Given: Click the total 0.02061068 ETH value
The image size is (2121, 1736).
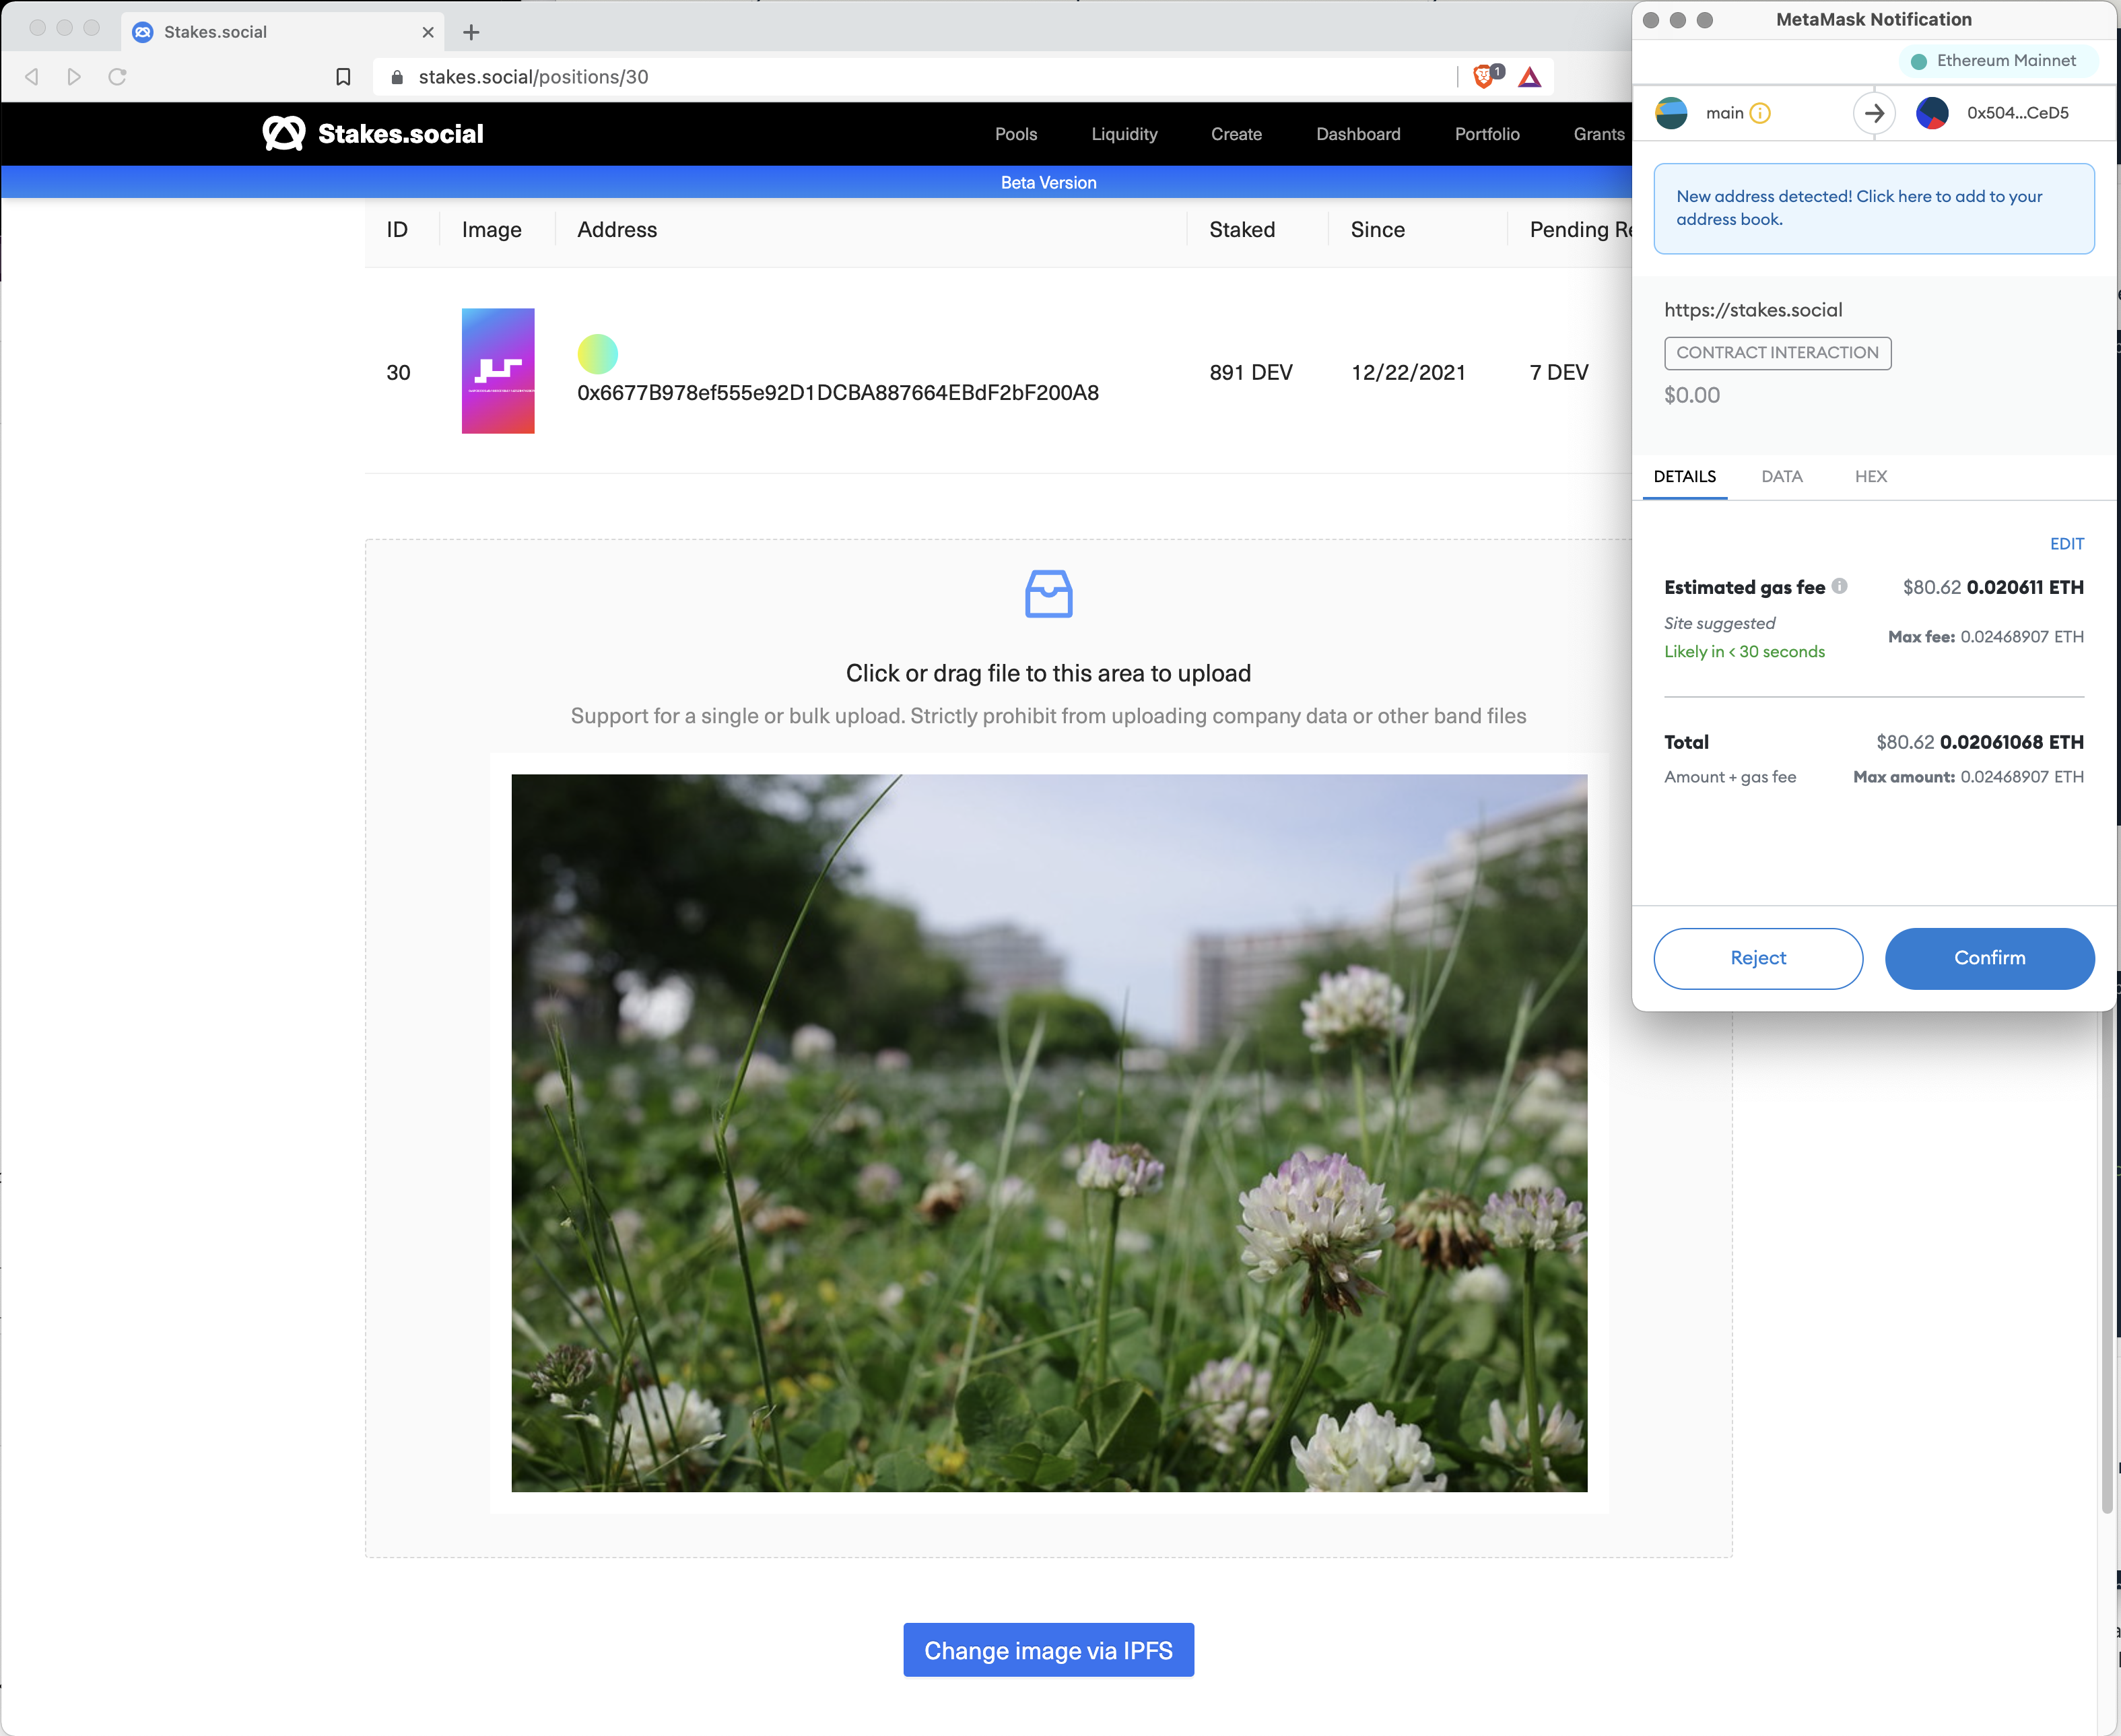Looking at the screenshot, I should [2012, 742].
